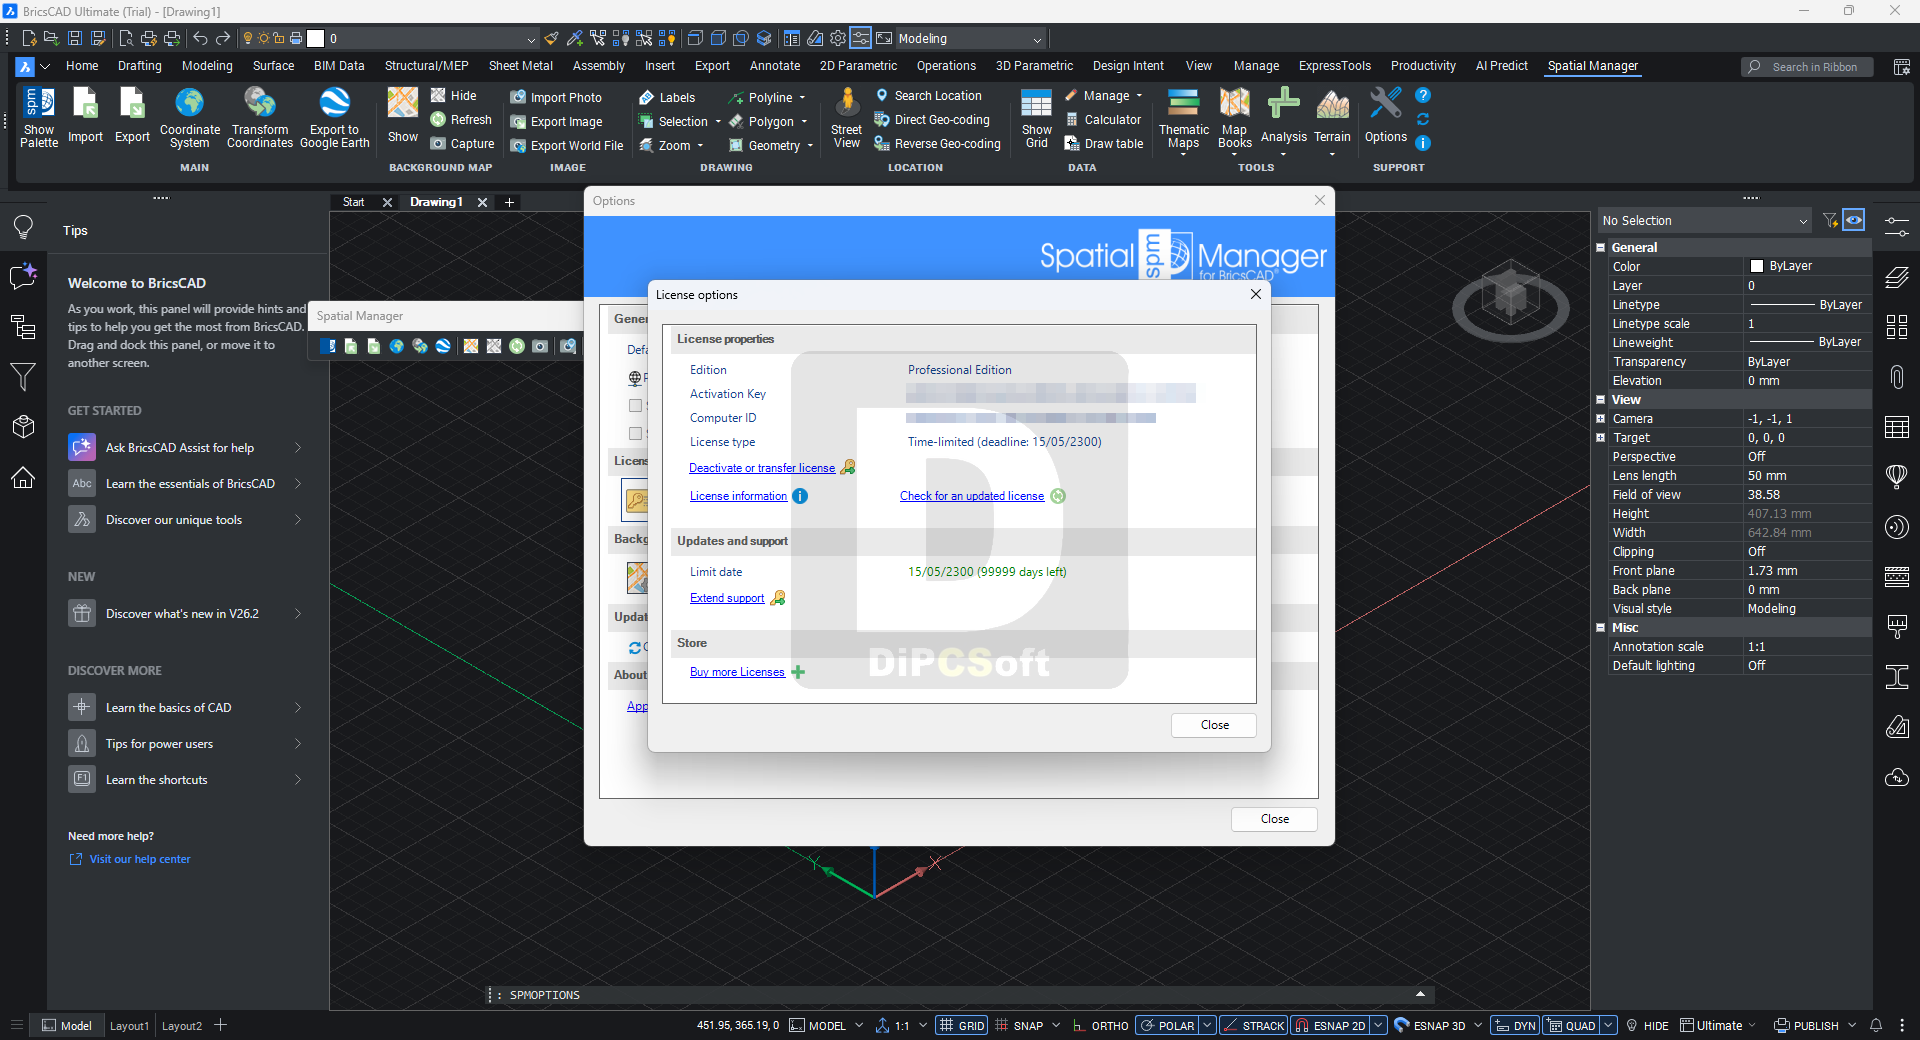Expand the Manage dropdown in Data group
This screenshot has width=1920, height=1040.
(x=1139, y=95)
